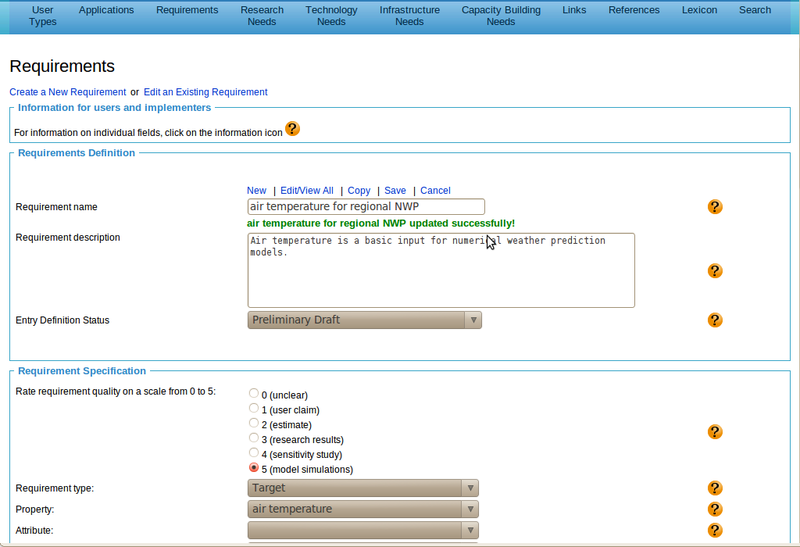Image resolution: width=800 pixels, height=547 pixels.
Task: Open the Property dropdown showing air temperature
Action: tap(364, 509)
